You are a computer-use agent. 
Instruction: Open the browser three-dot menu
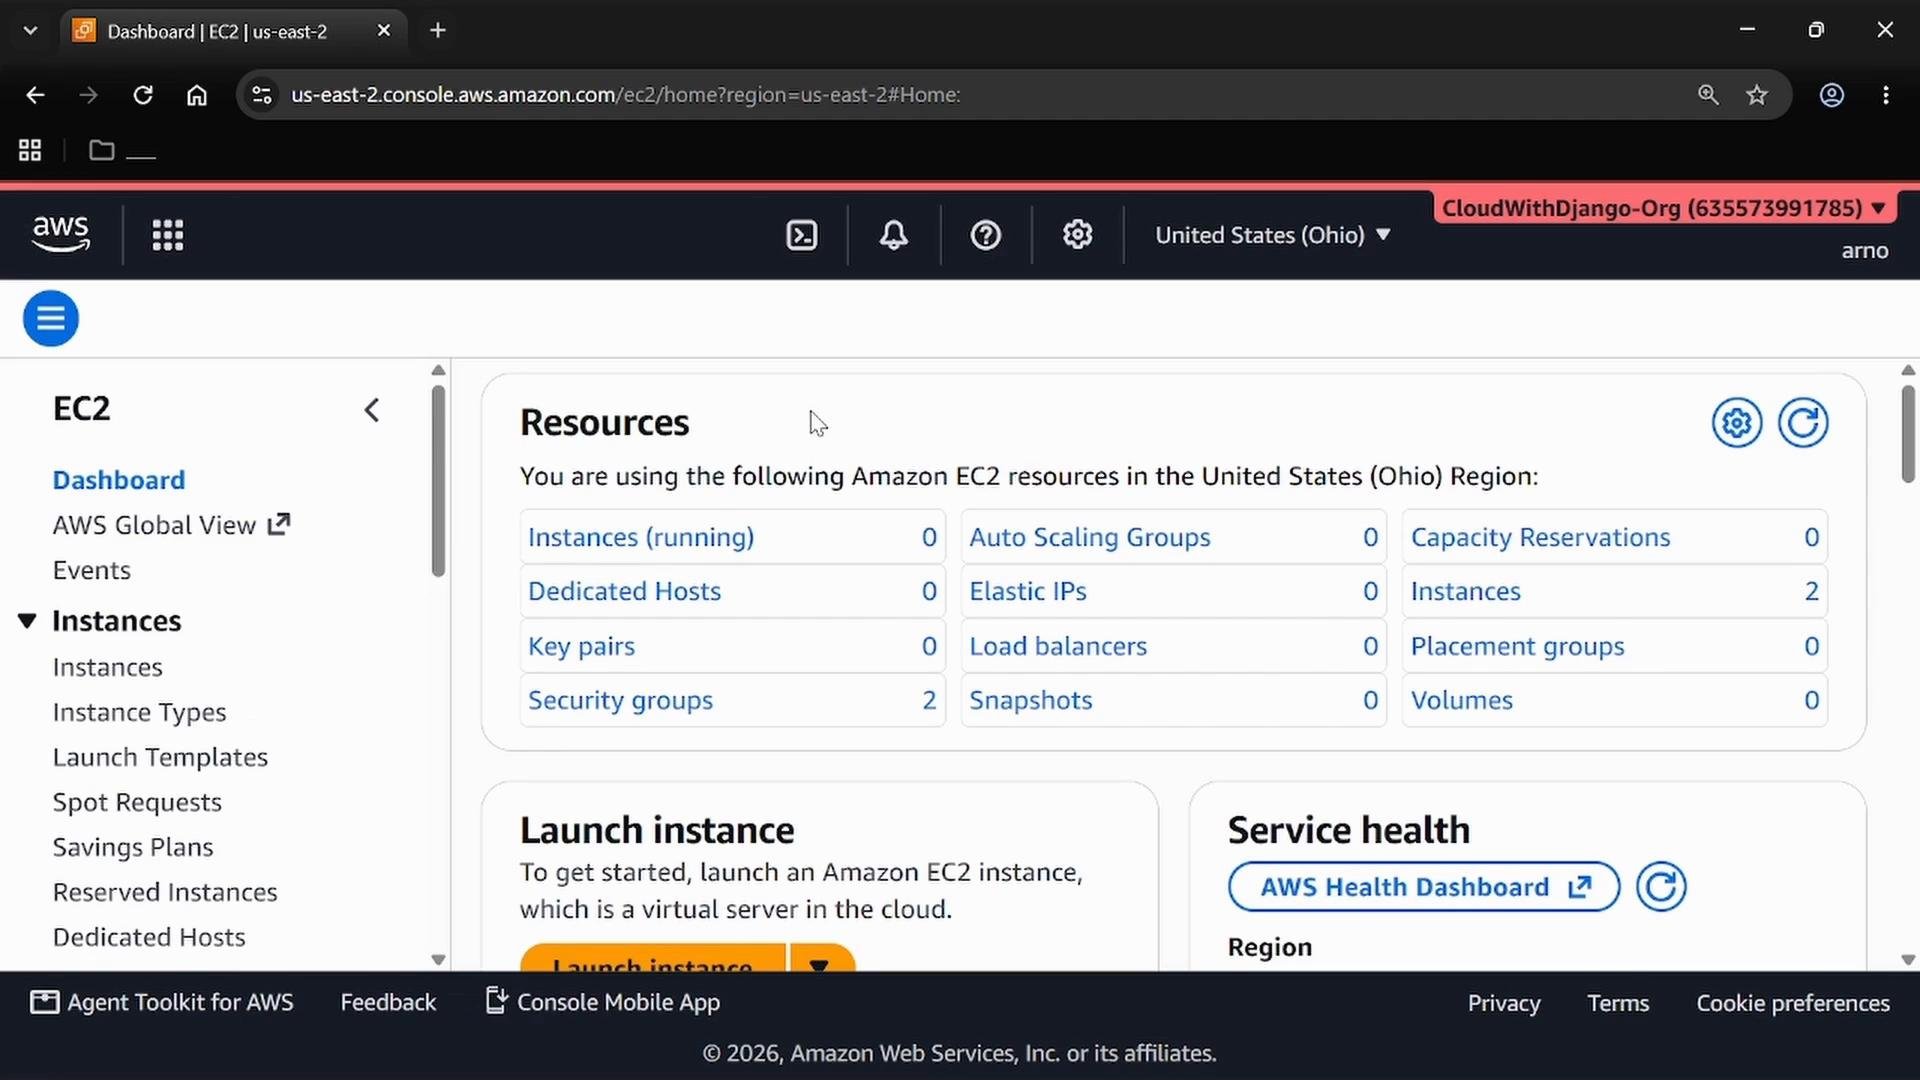click(x=1886, y=95)
